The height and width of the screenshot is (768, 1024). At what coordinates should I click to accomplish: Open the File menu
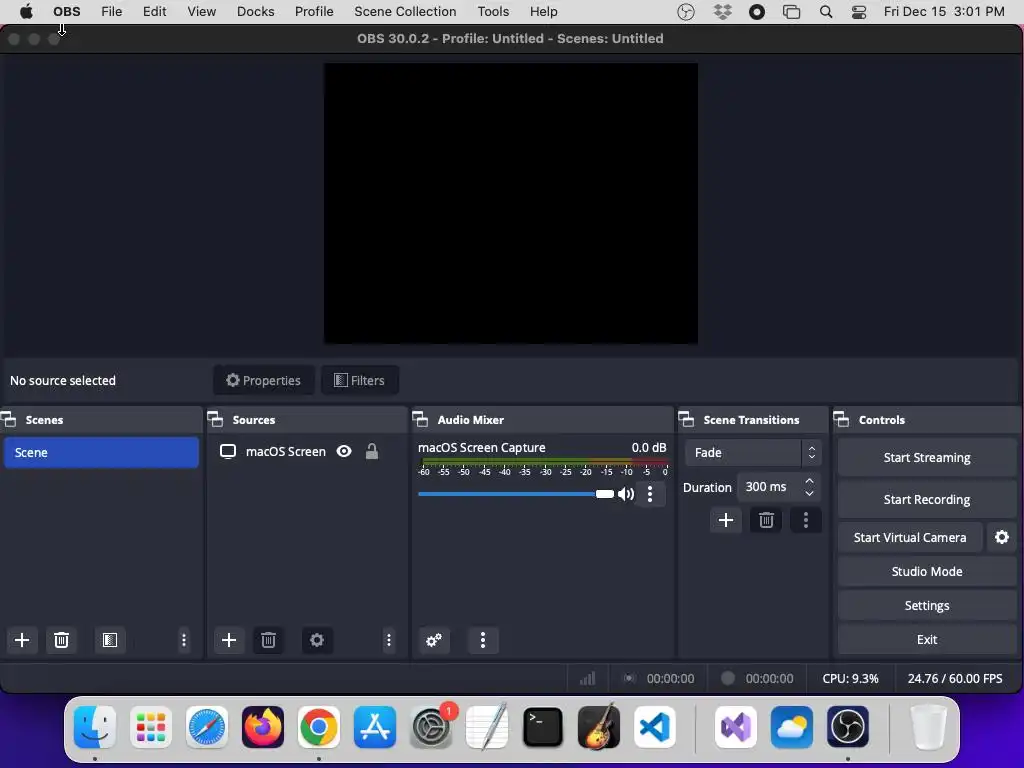(112, 12)
